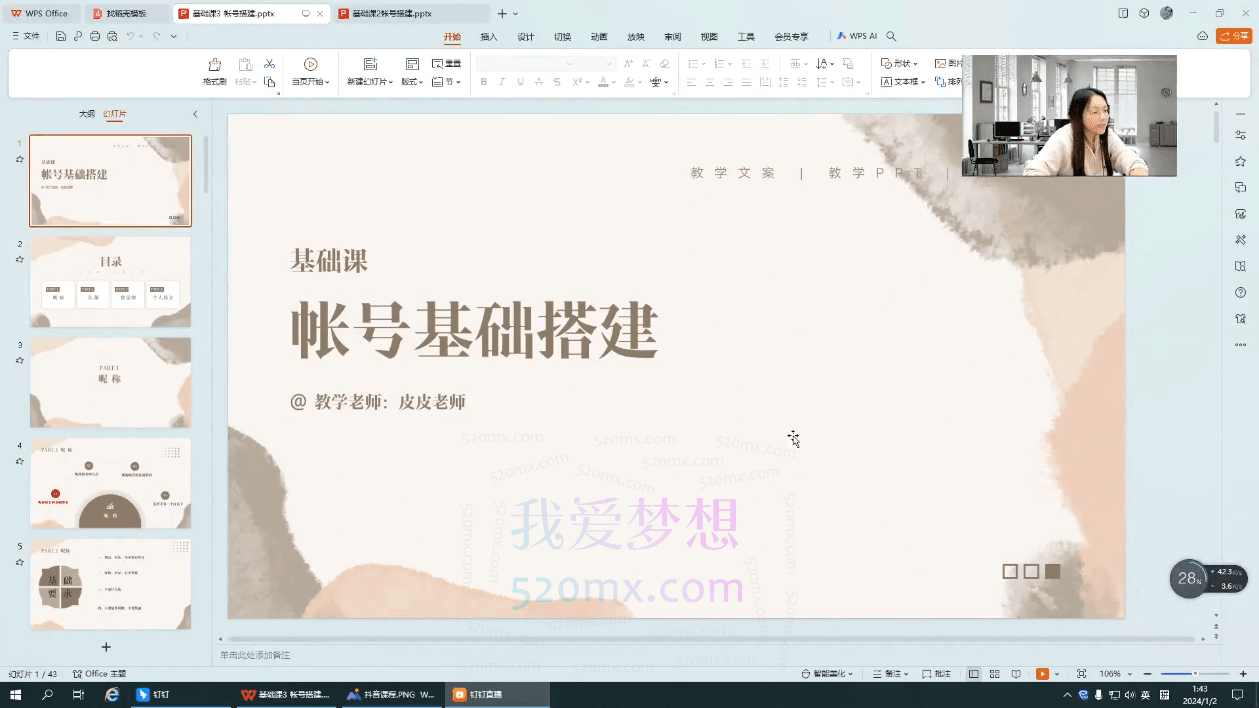Click the Undo arrow icon
The image size is (1259, 708).
tap(130, 36)
